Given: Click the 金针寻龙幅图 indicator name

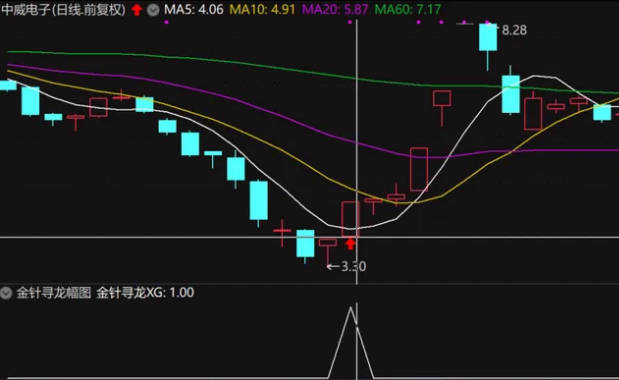Looking at the screenshot, I should 54,293.
